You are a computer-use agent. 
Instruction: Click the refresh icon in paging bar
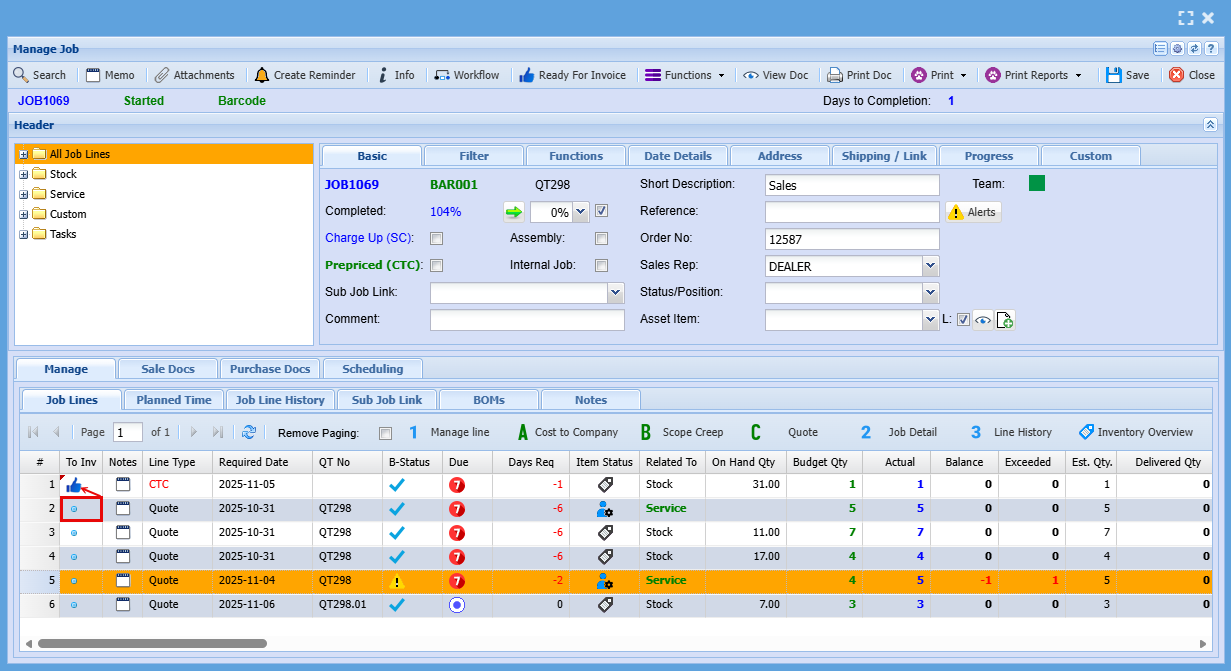point(249,432)
